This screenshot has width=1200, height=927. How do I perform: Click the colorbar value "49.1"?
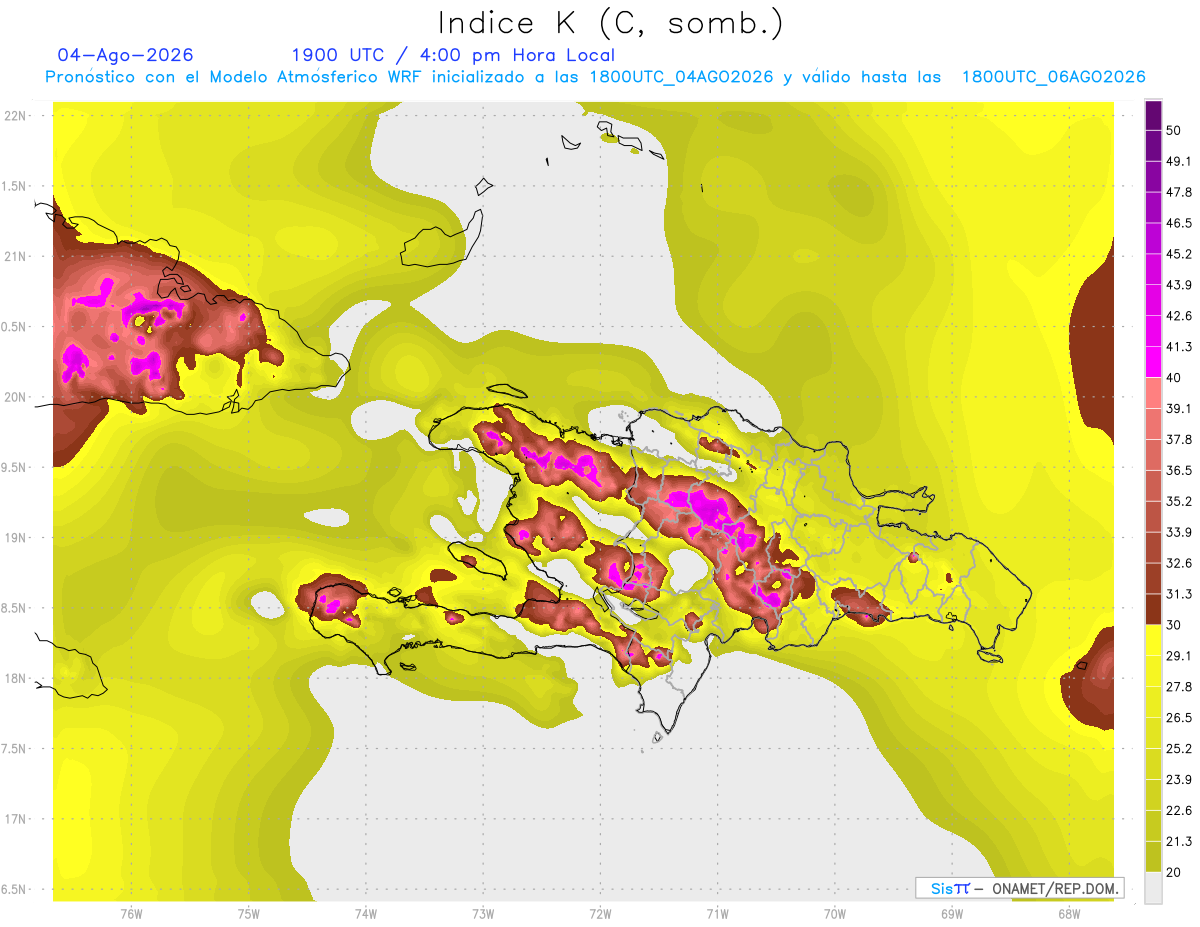(x=1179, y=161)
